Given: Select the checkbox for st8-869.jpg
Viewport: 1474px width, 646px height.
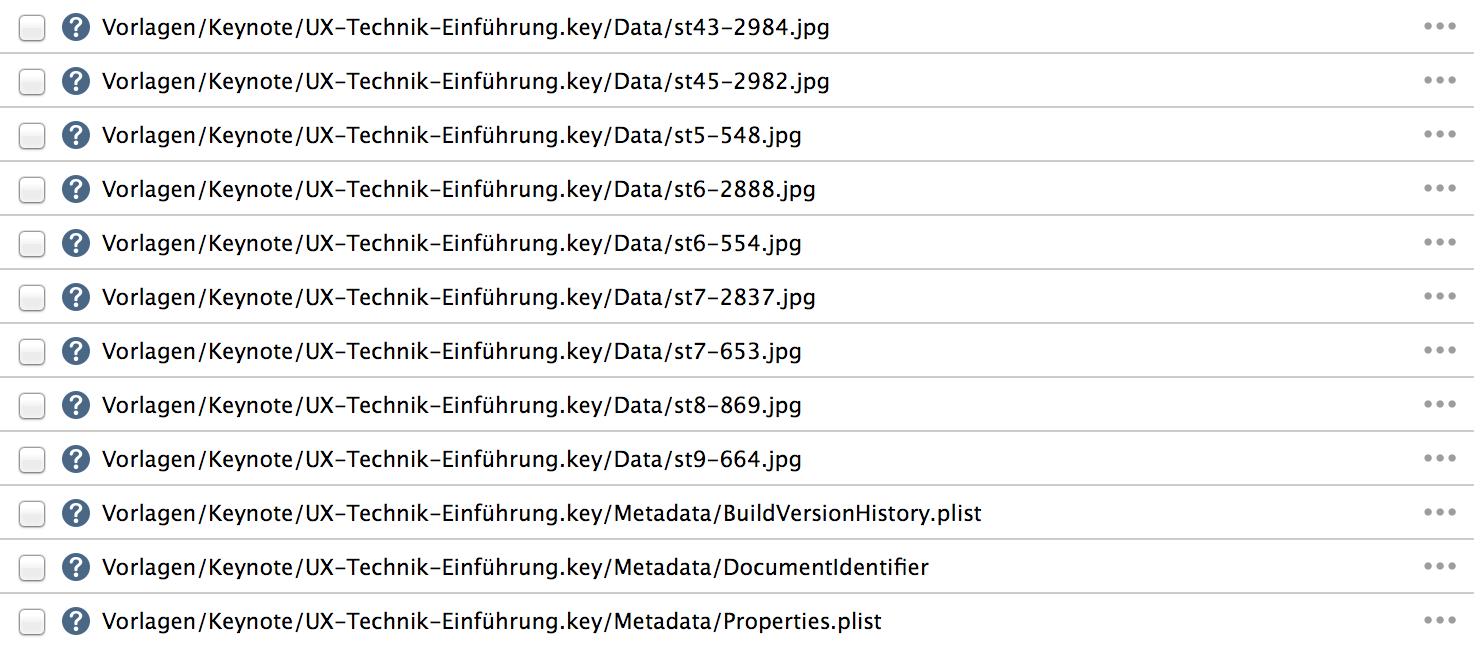Looking at the screenshot, I should [x=32, y=406].
